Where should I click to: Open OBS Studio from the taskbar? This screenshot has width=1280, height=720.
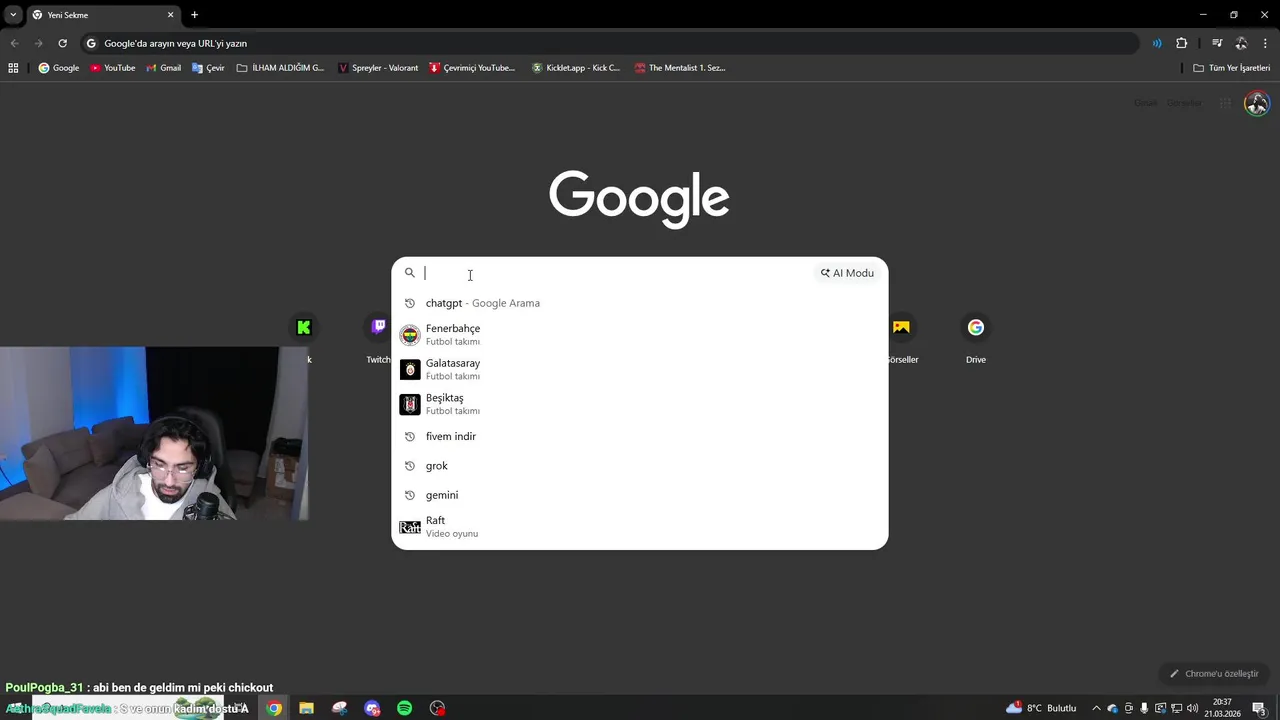coord(437,708)
